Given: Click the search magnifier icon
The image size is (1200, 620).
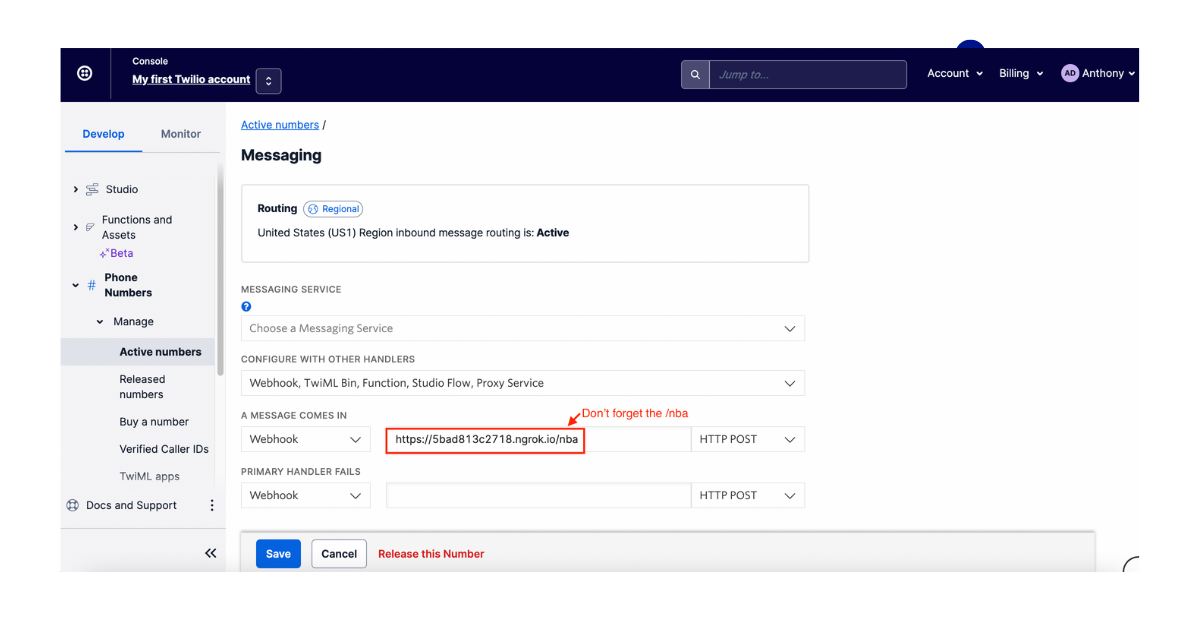Looking at the screenshot, I should [695, 75].
